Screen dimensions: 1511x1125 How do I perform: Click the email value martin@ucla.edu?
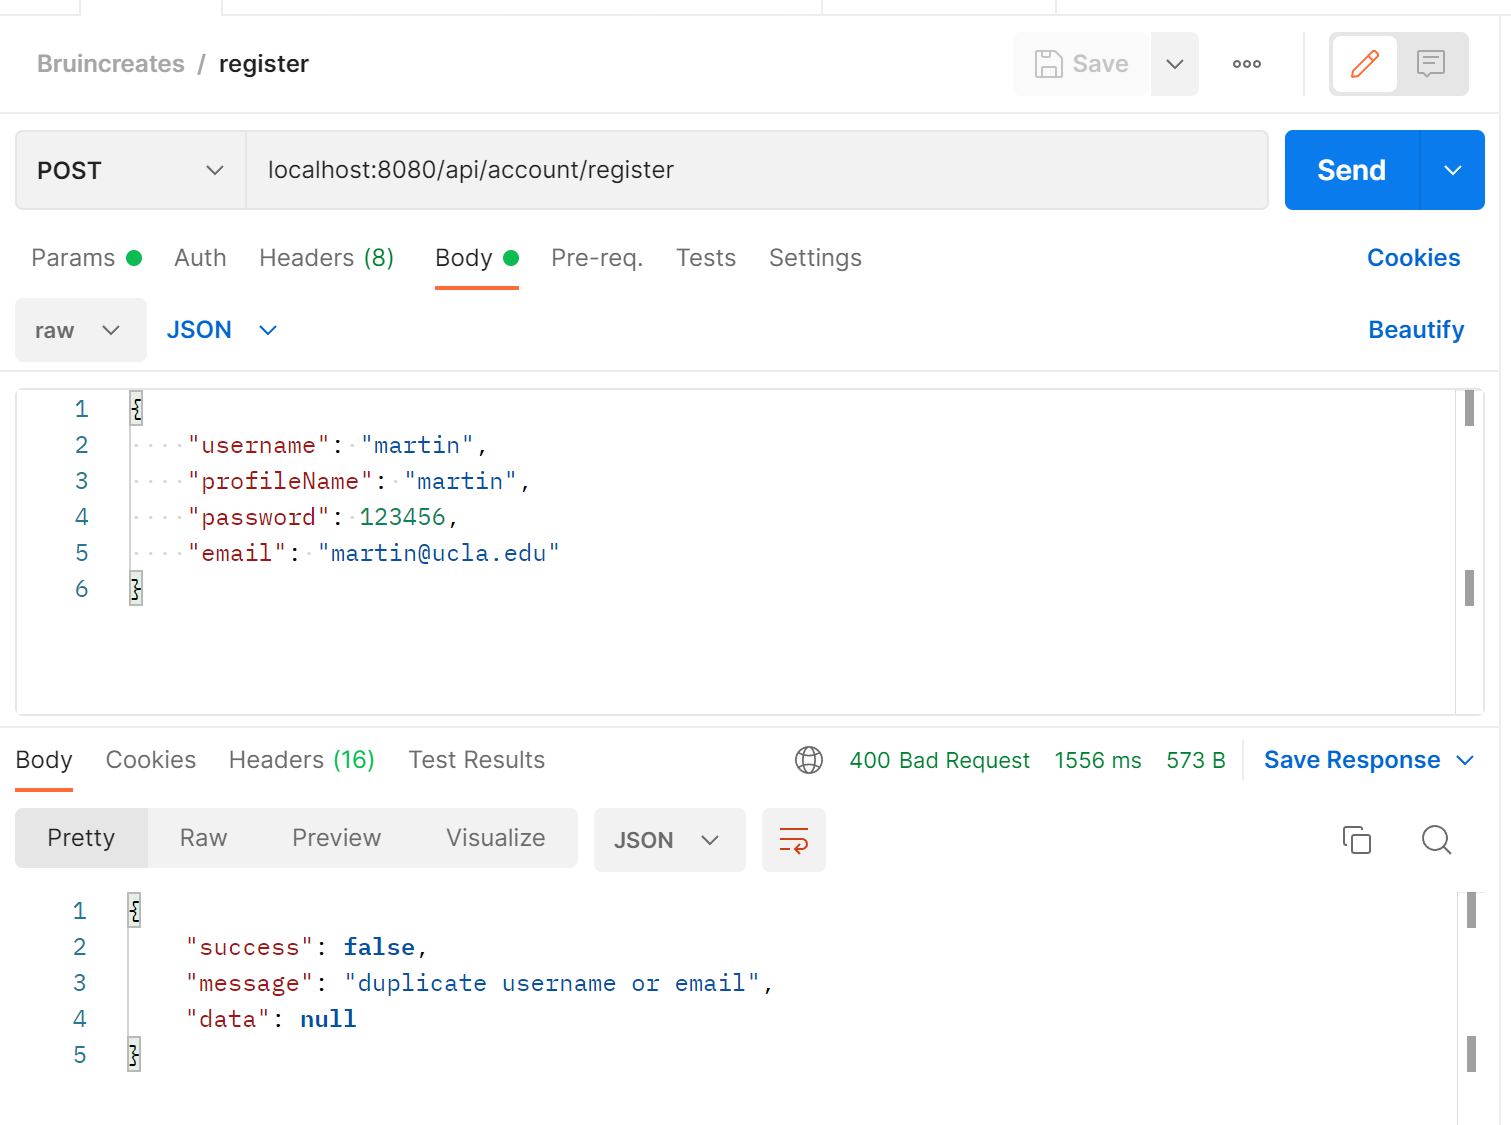(438, 553)
